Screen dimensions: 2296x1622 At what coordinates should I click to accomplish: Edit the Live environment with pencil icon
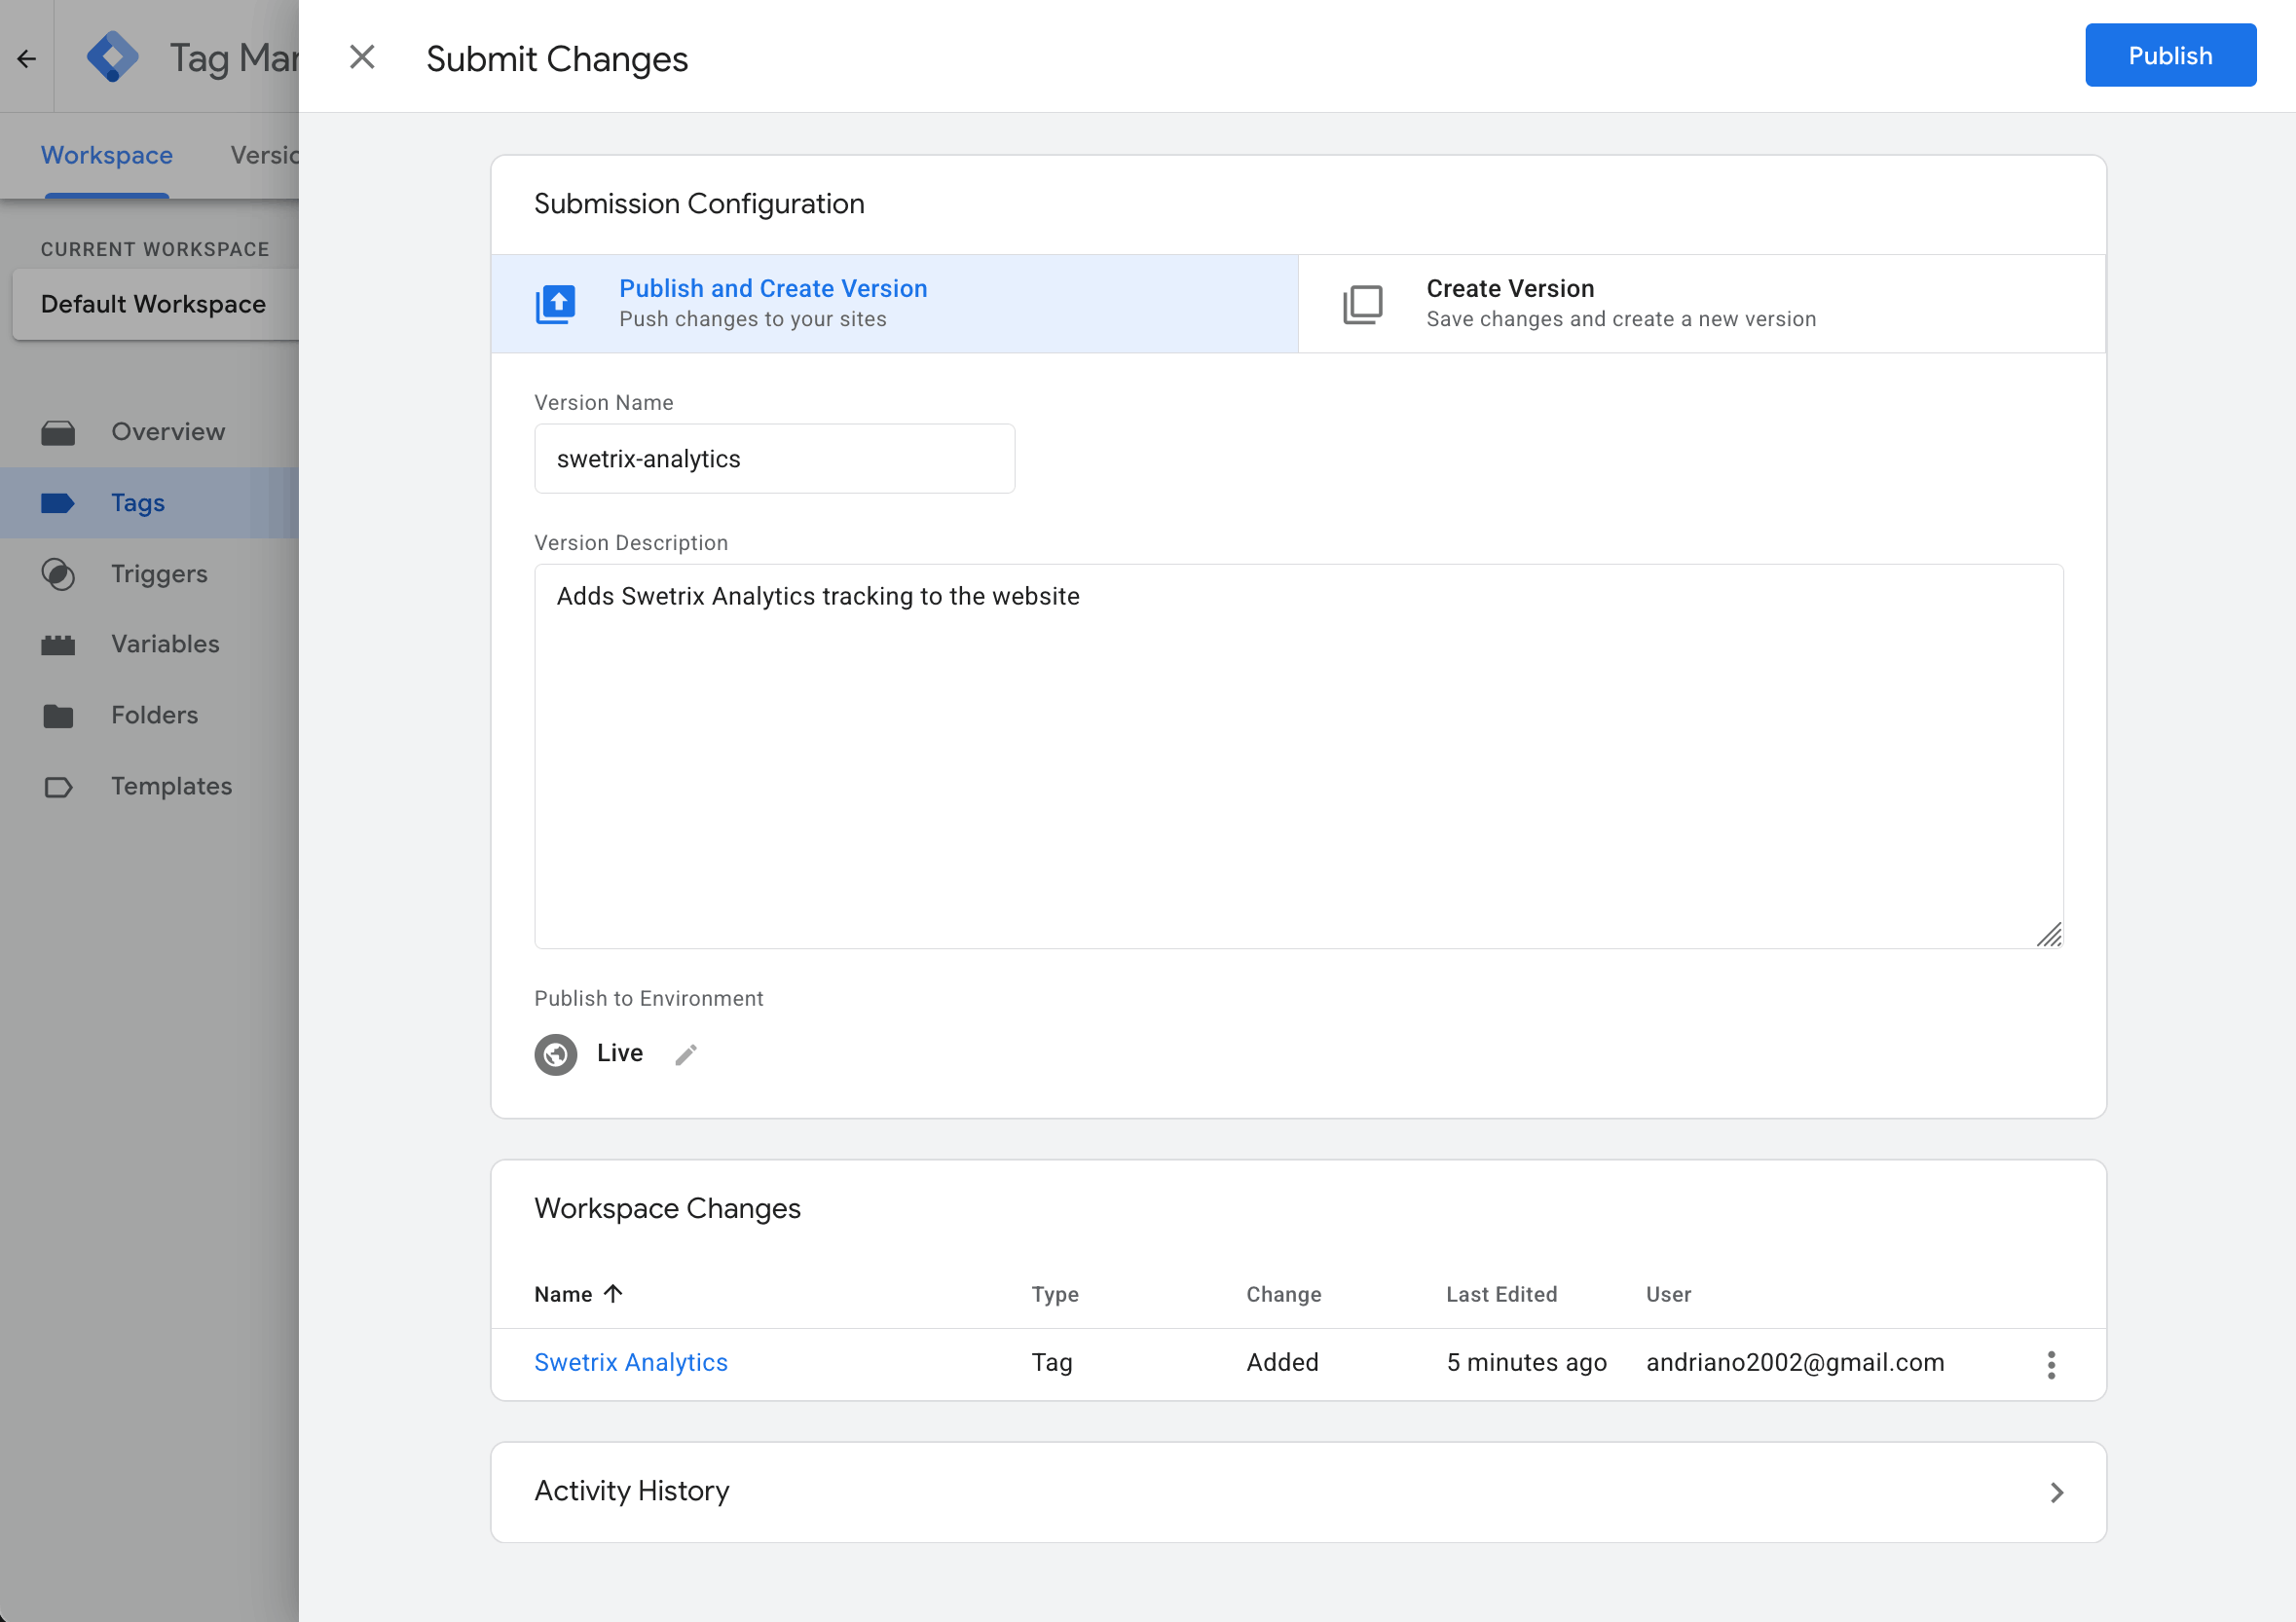point(686,1054)
